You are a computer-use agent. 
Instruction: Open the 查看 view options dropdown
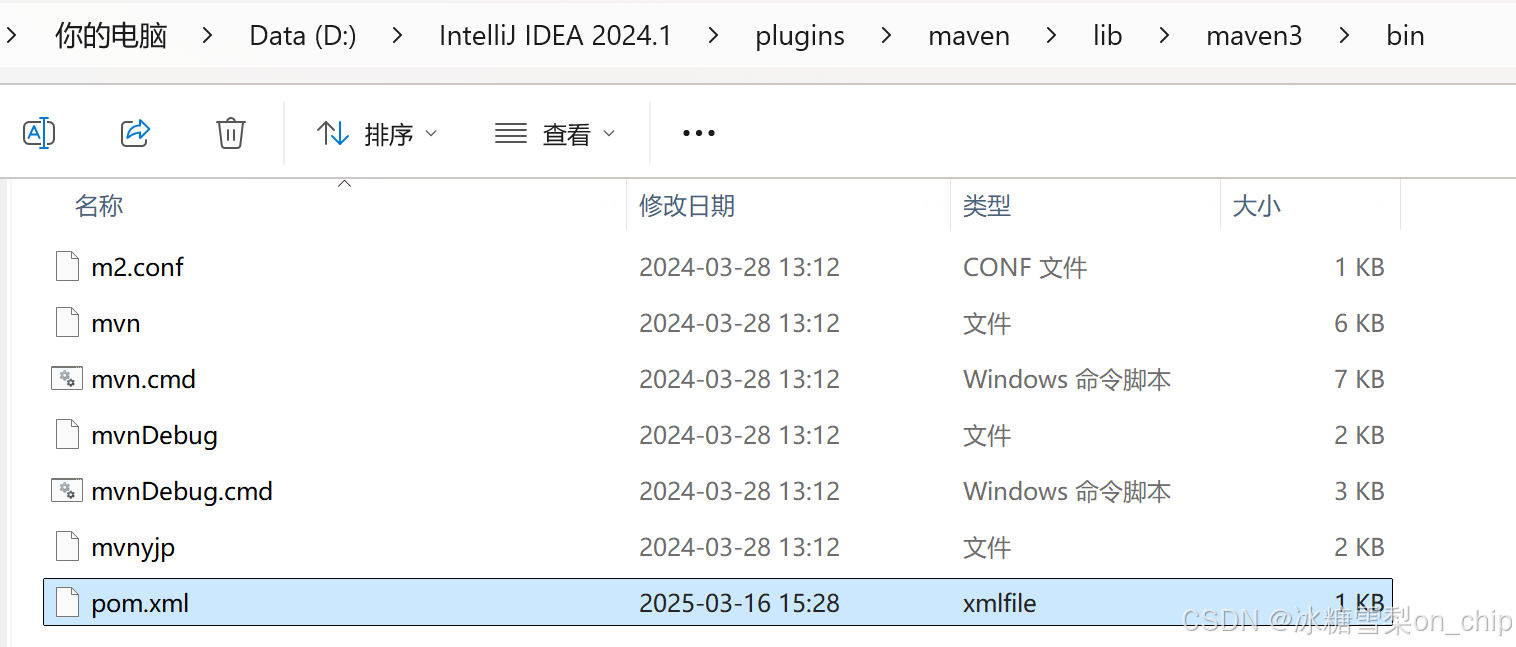click(x=555, y=132)
